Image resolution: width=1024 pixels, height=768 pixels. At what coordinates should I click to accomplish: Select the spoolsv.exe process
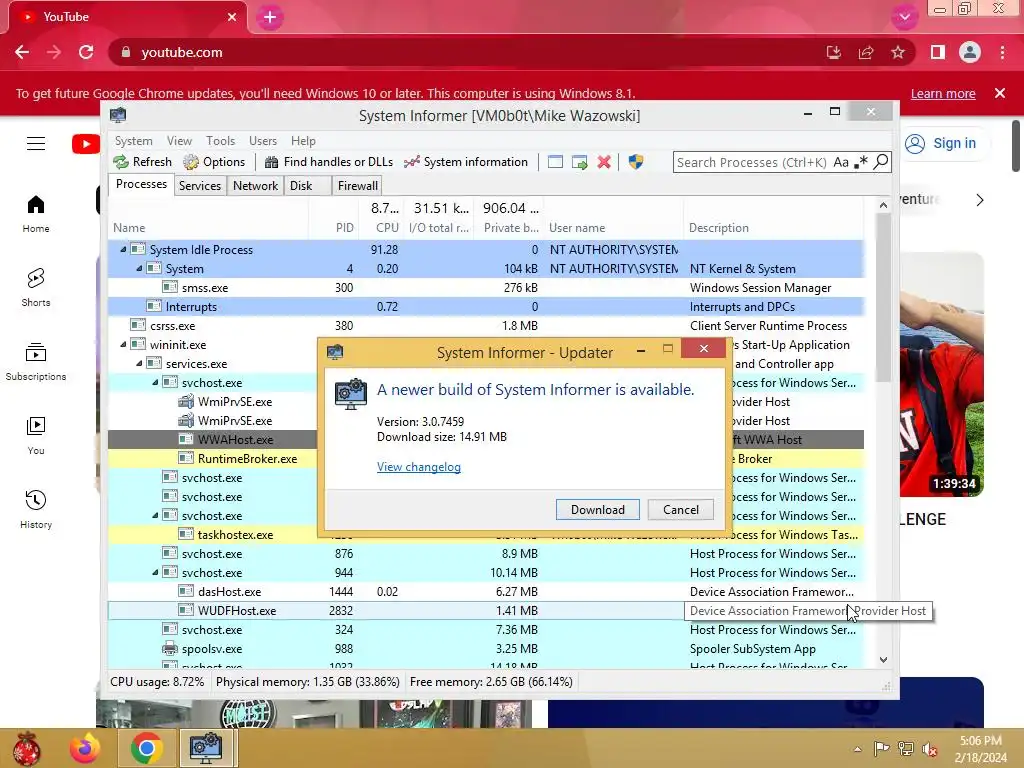click(x=486, y=648)
